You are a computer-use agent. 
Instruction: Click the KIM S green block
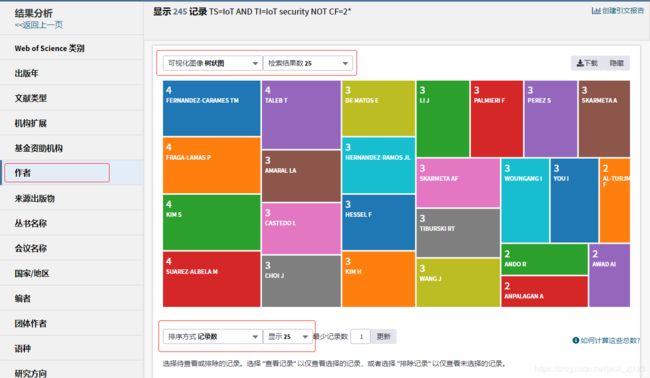211,223
